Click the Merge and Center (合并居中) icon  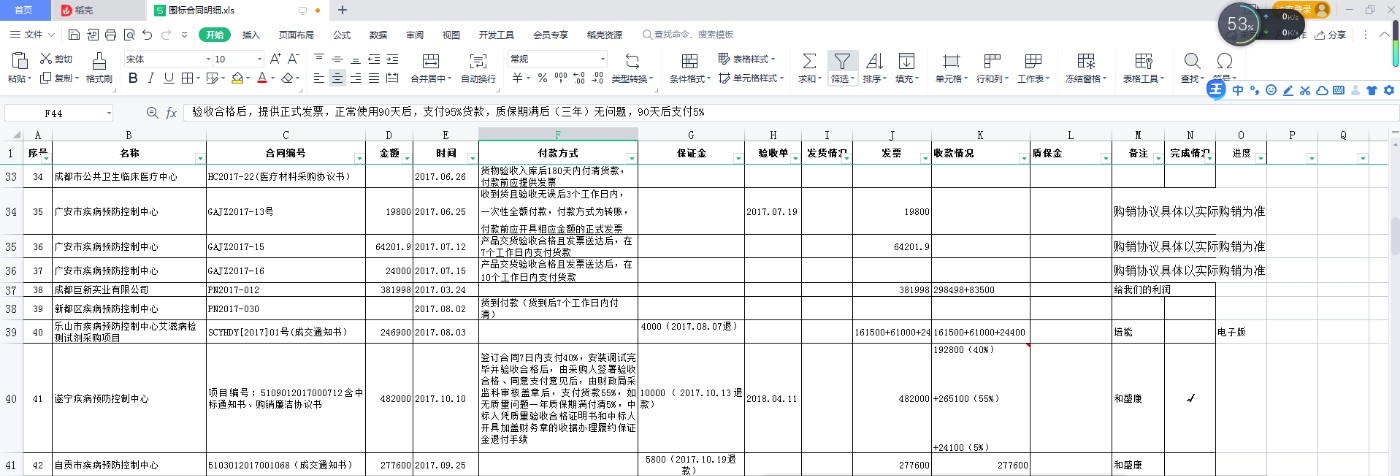(x=431, y=61)
